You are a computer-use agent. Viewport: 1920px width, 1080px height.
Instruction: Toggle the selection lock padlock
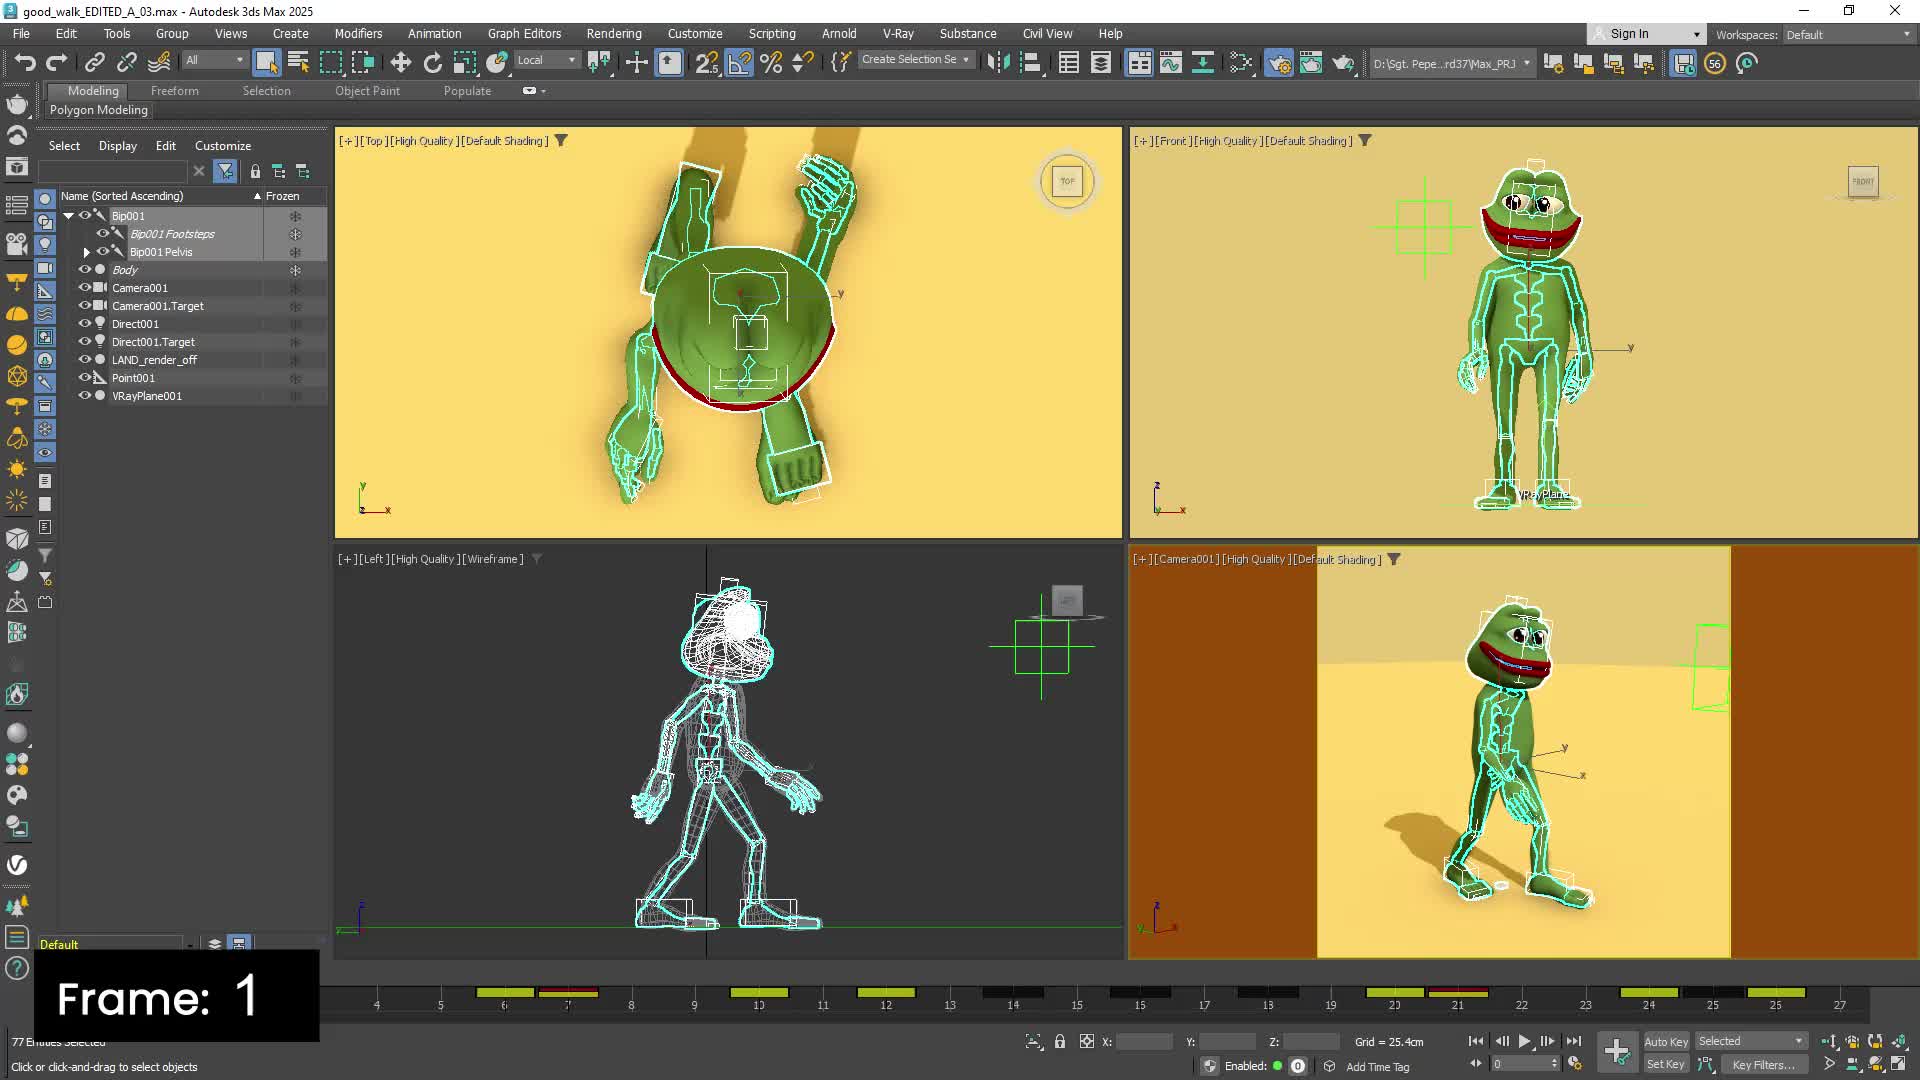[1060, 1041]
